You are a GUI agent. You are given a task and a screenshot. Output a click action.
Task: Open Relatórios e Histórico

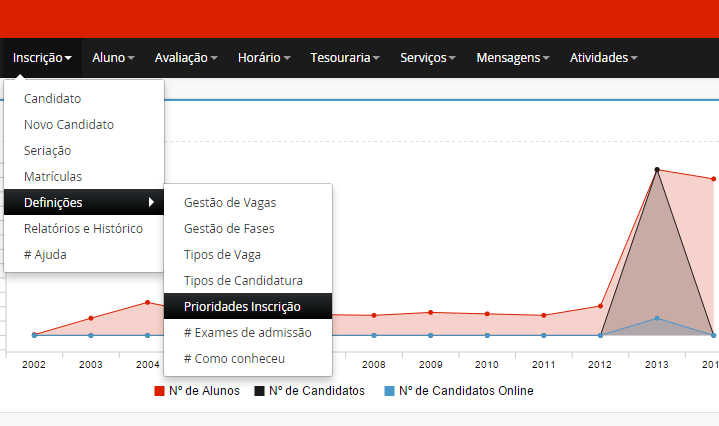coord(83,229)
